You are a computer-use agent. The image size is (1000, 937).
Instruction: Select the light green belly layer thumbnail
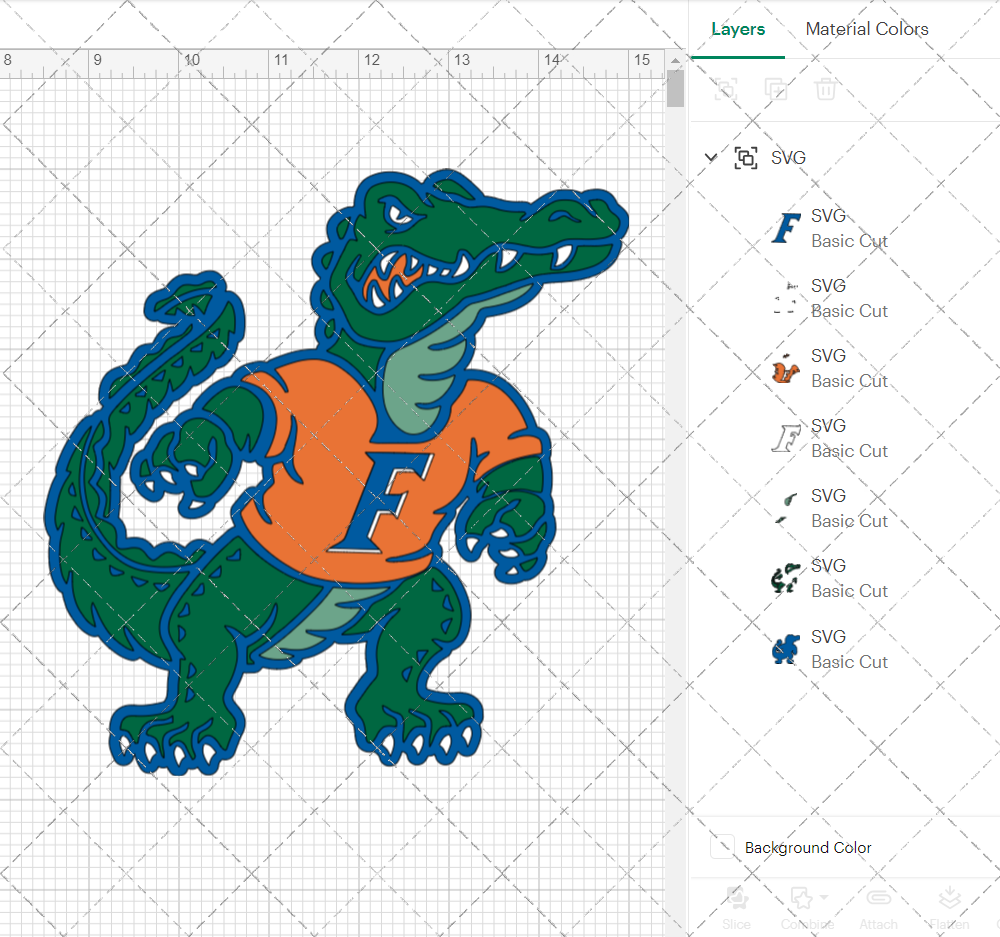coord(786,508)
